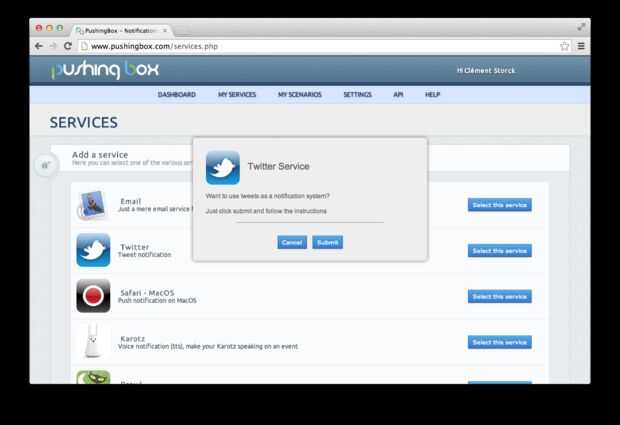The height and width of the screenshot is (425, 620).
Task: Open the Dashboard menu item
Action: pos(177,94)
